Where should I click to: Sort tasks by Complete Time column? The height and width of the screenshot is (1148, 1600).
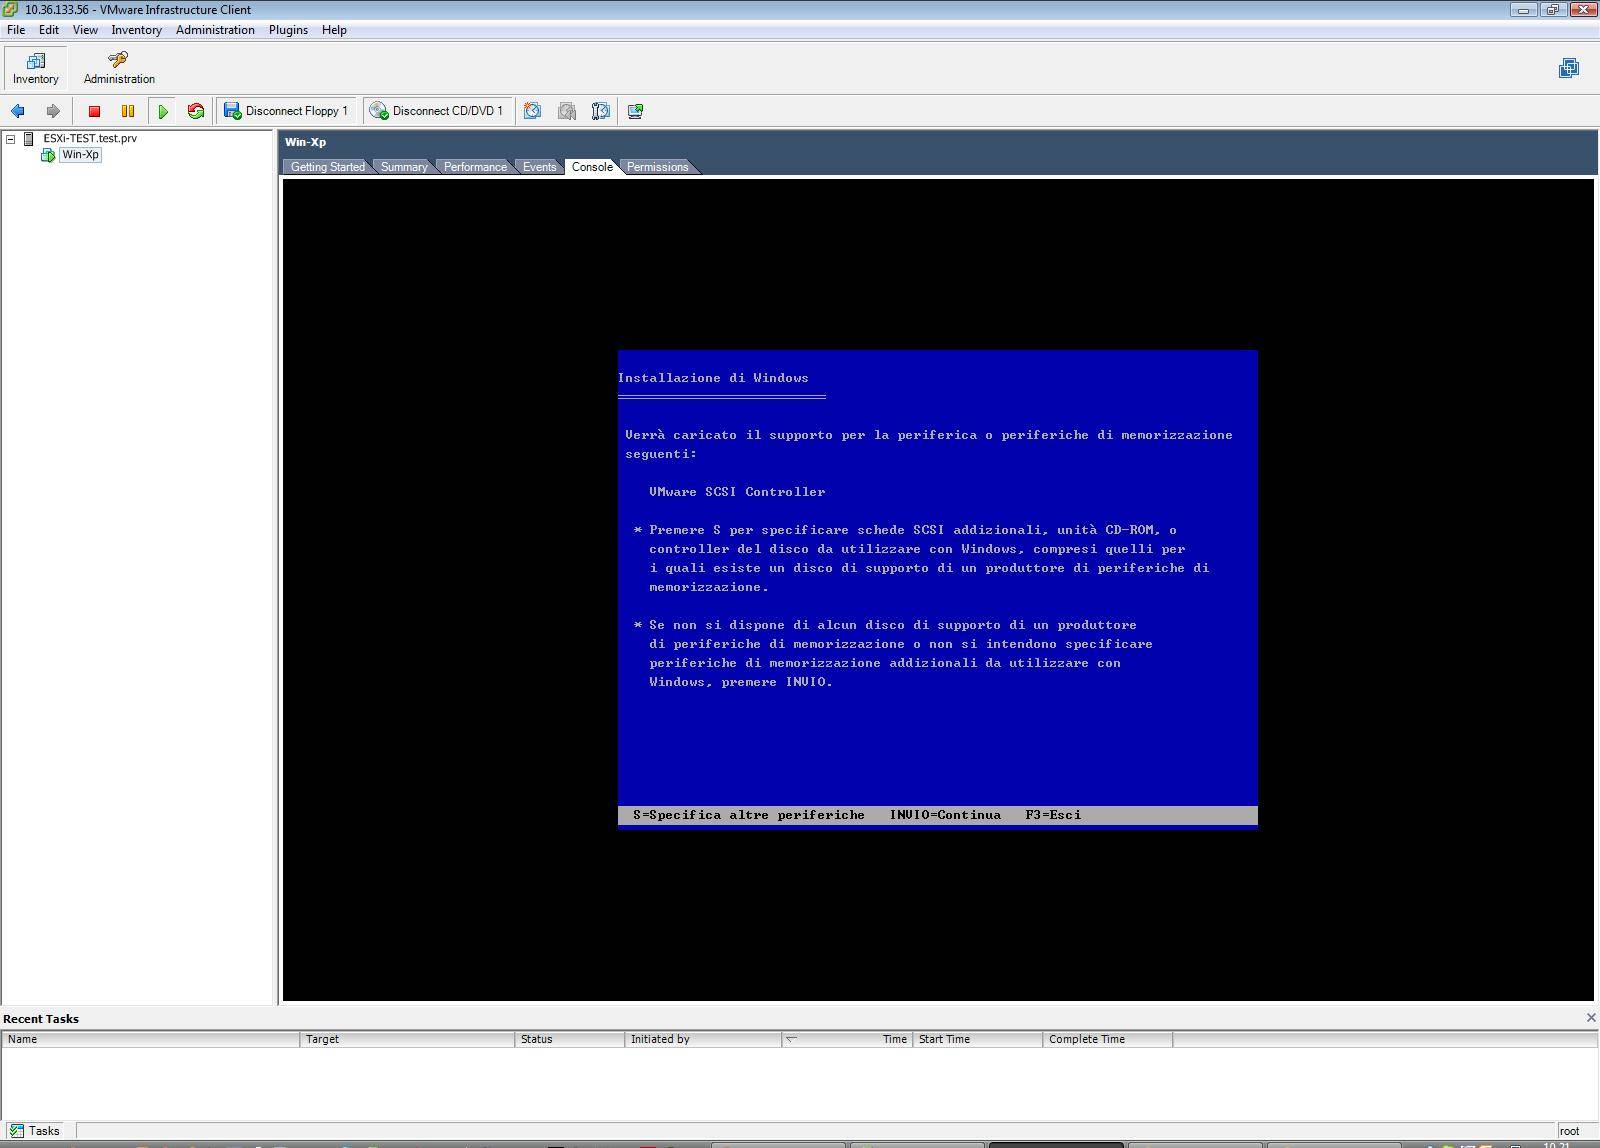(1107, 1039)
